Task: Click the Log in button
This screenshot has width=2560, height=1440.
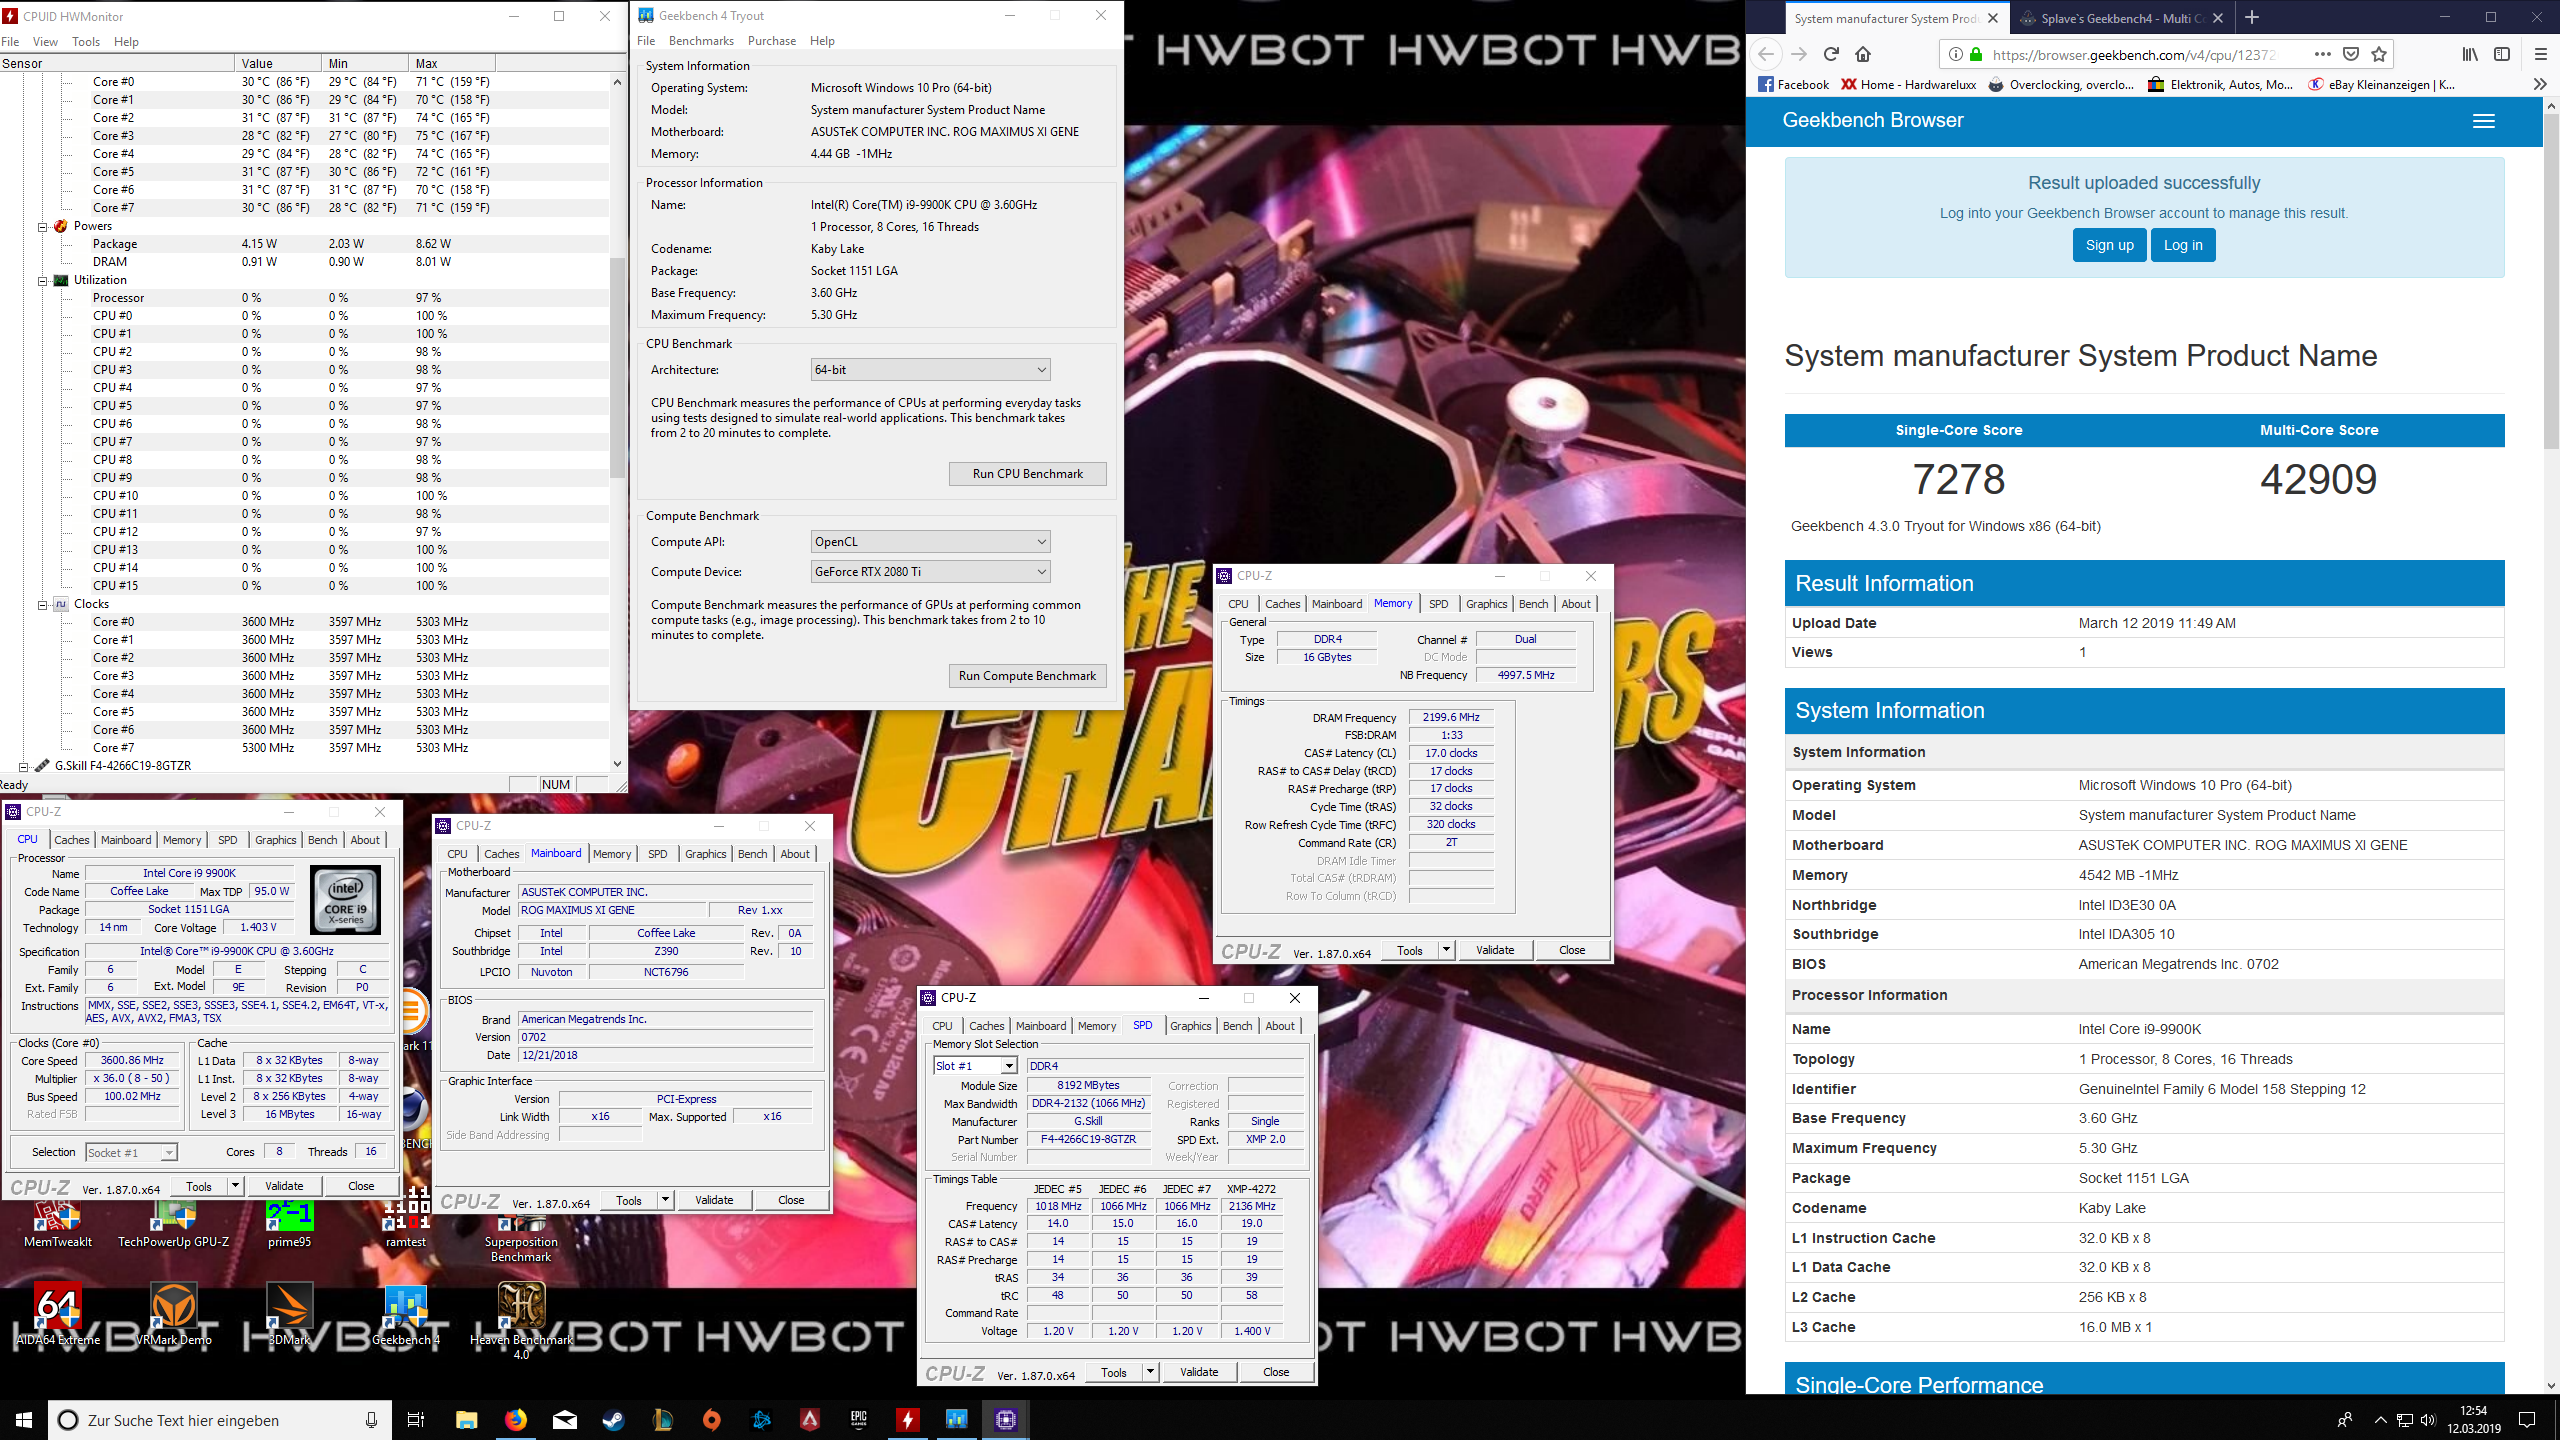Action: point(2183,245)
